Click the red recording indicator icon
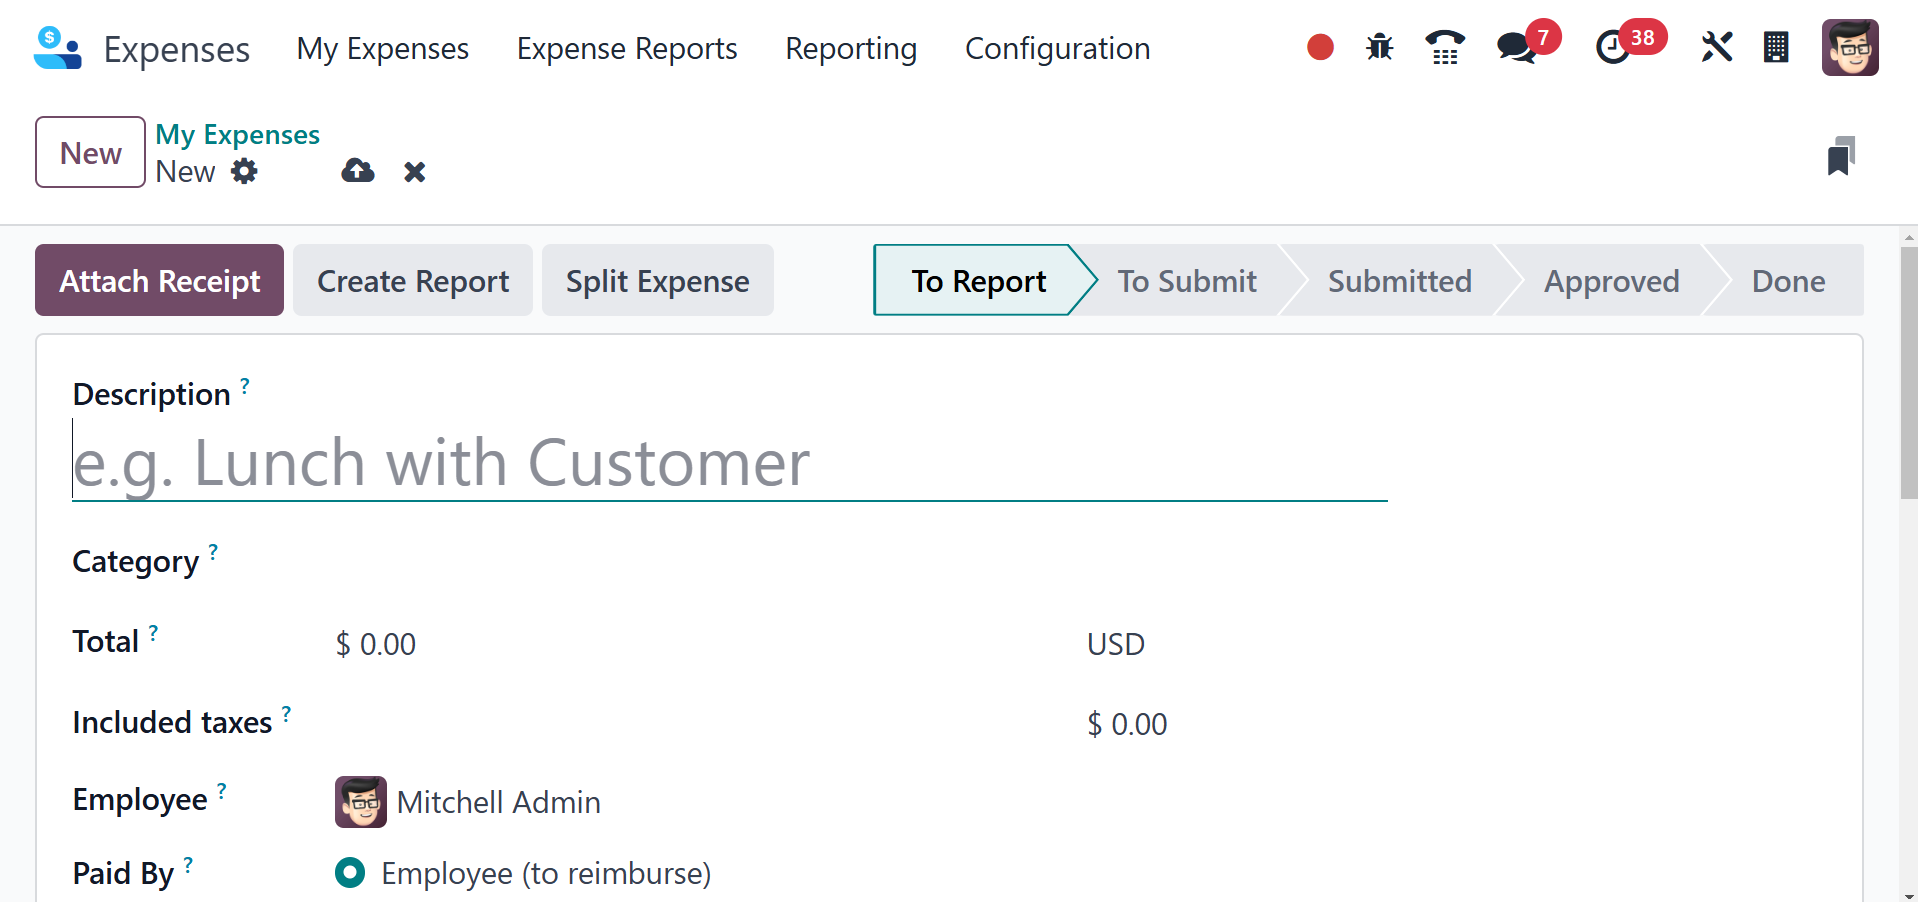Screen dimensions: 1918x902 (x=1320, y=47)
